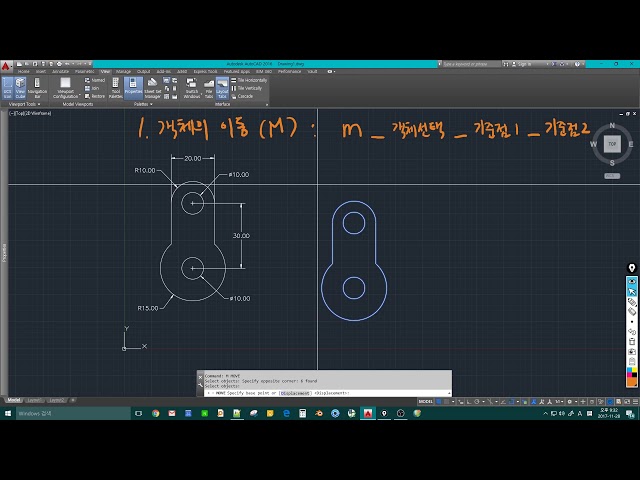Toggle ortho mode in the status bar
This screenshot has width=640, height=480.
[x=469, y=402]
